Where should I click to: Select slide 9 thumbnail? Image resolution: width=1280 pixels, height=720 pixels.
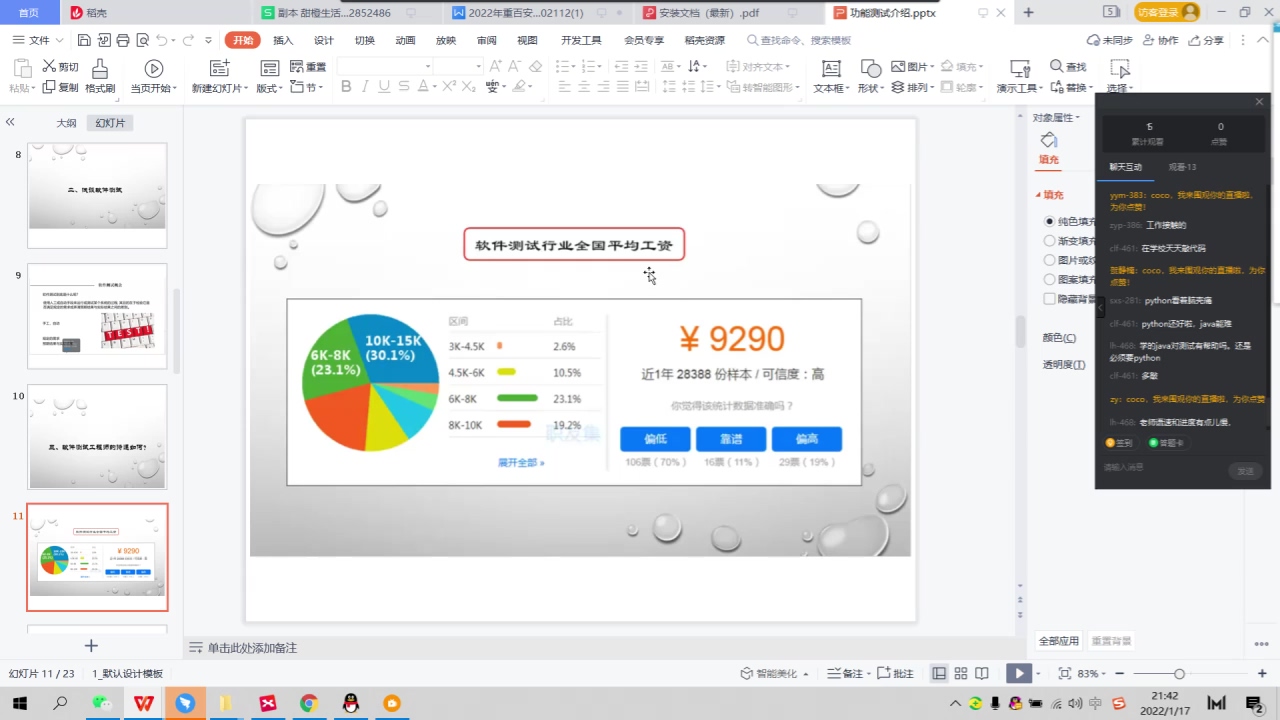click(97, 316)
